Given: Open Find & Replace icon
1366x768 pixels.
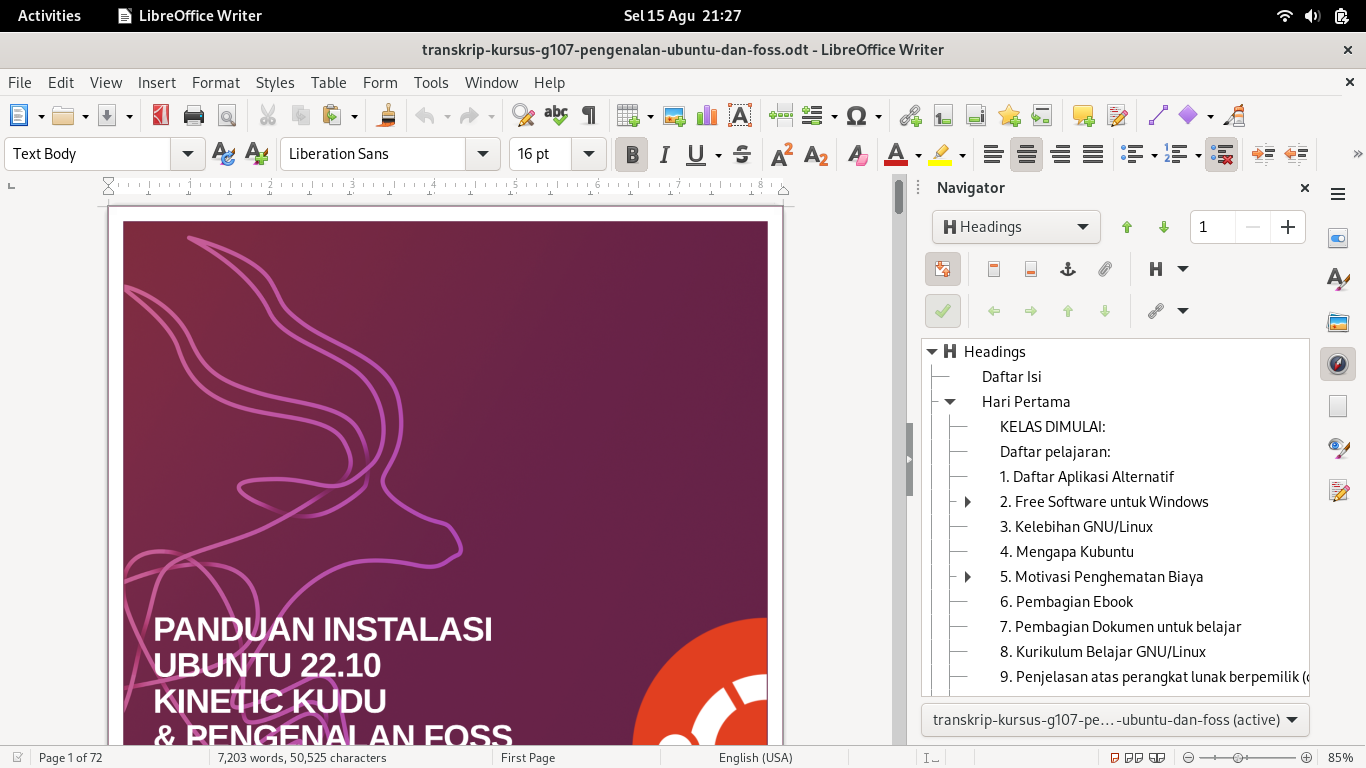Looking at the screenshot, I should tap(522, 116).
